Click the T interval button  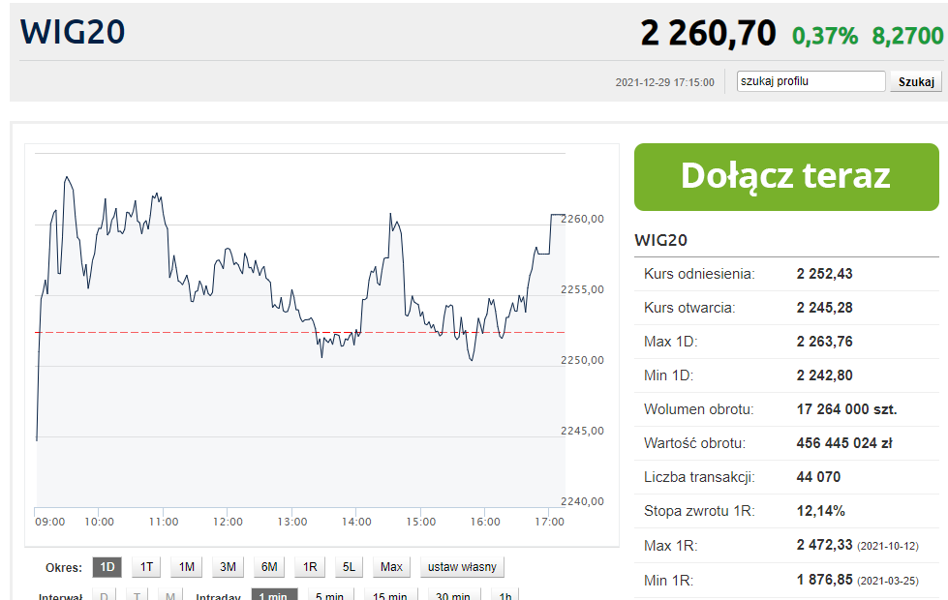coord(137,595)
